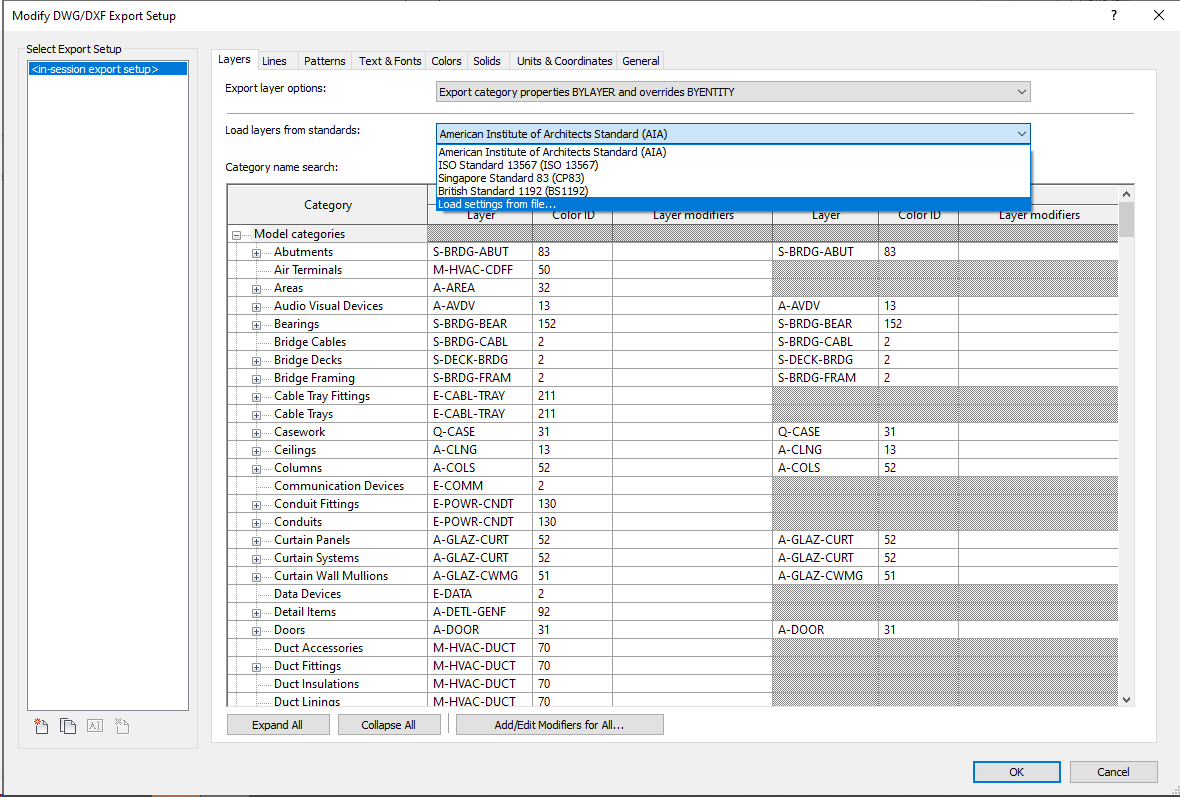Image resolution: width=1180 pixels, height=797 pixels.
Task: Click the help question mark icon
Action: [1114, 15]
